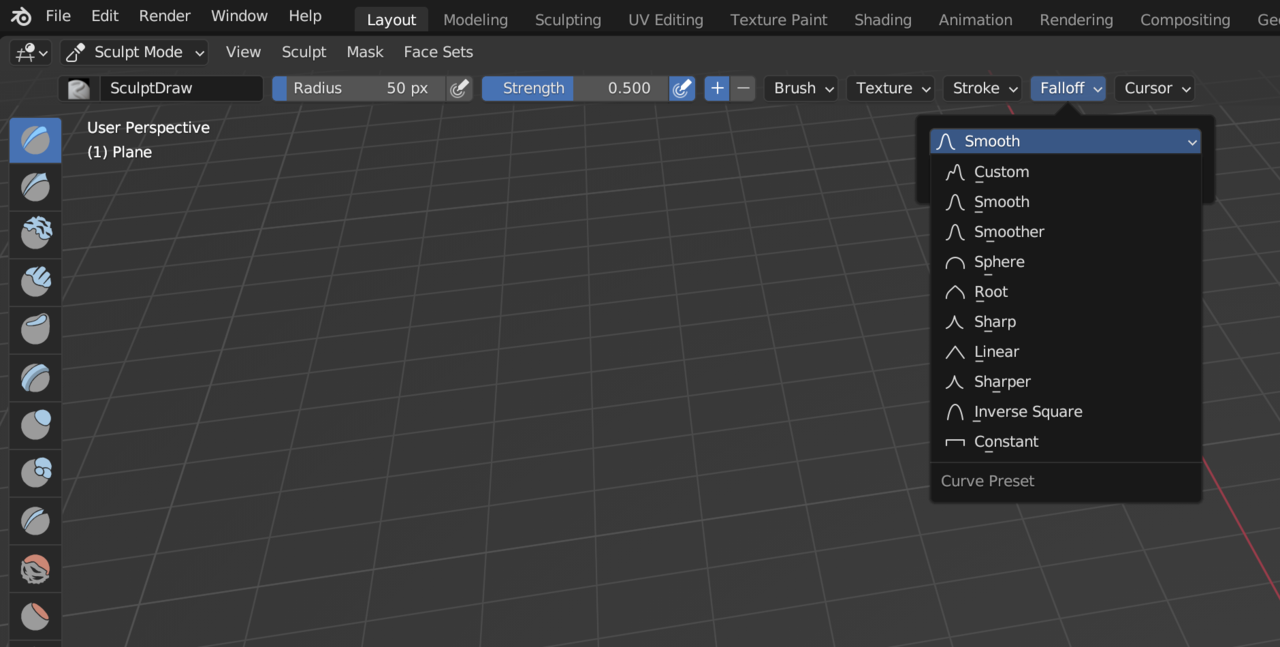Select the Inflate brush tool
This screenshot has height=647, width=1280.
[35, 425]
